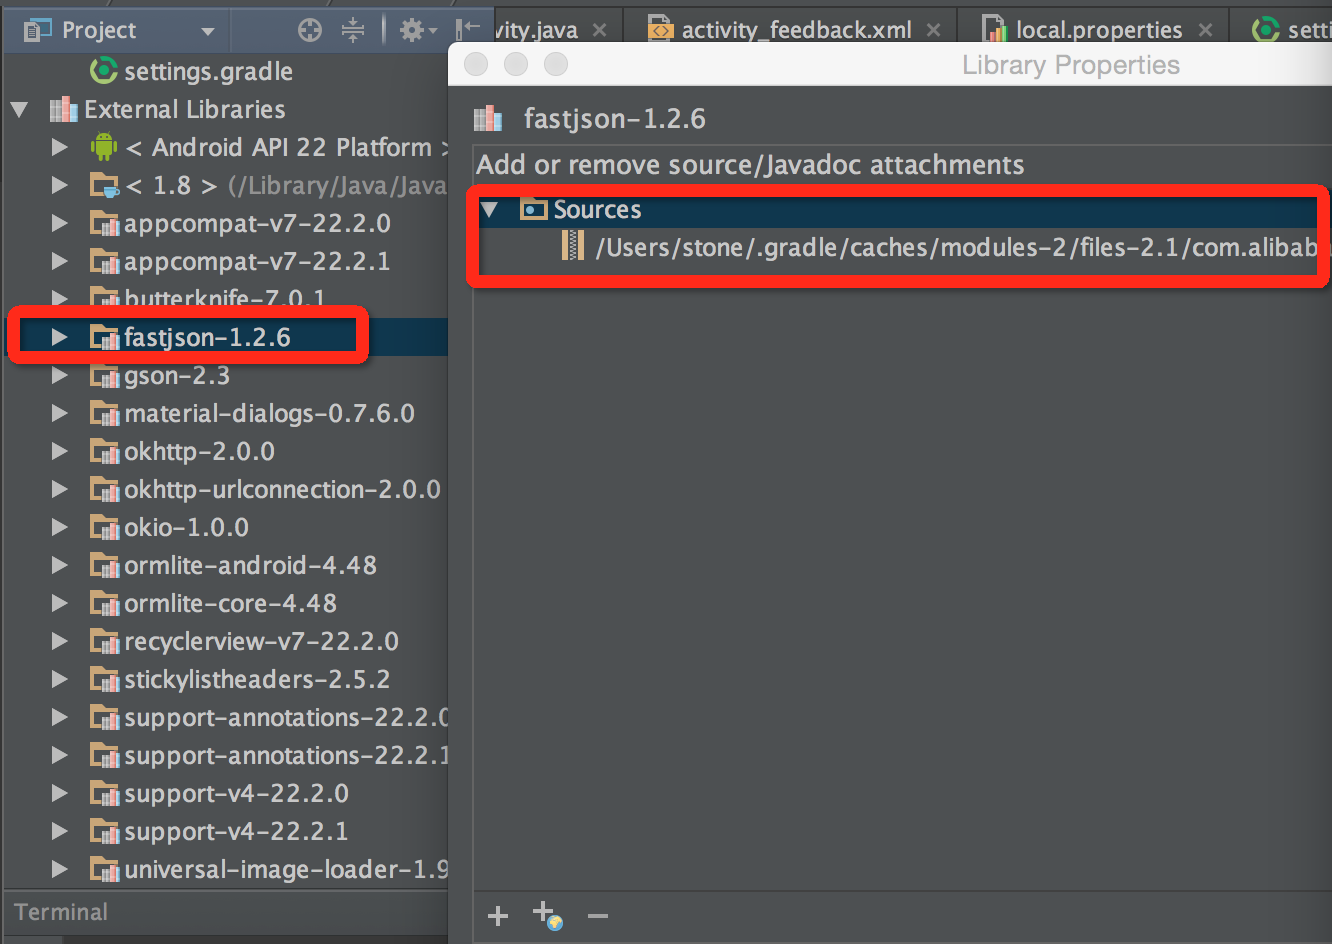Image resolution: width=1332 pixels, height=944 pixels.
Task: Click the remove attachment minus icon
Action: click(x=597, y=915)
